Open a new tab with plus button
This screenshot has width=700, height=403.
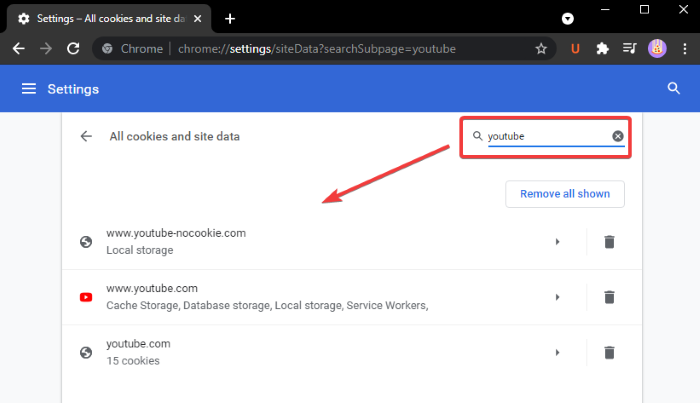[x=230, y=18]
